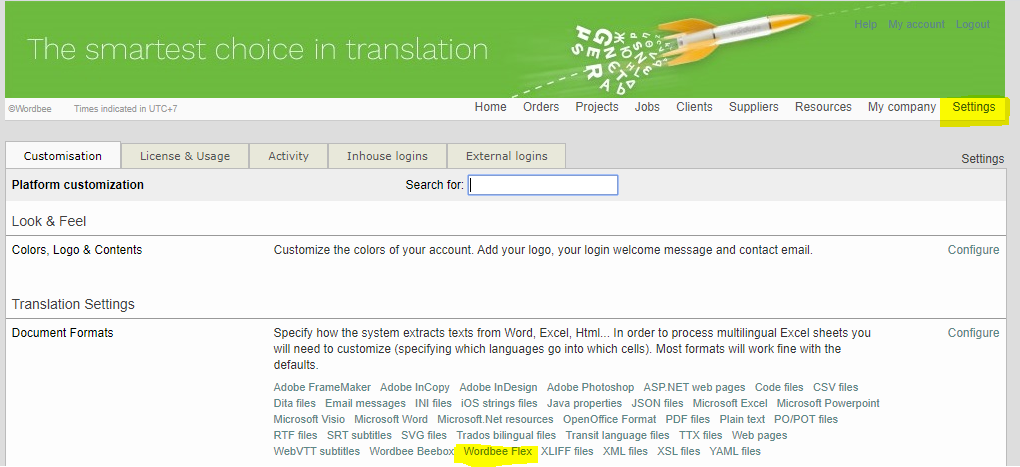The height and width of the screenshot is (467, 1020).
Task: Click the XLIFF files format link
Action: [x=567, y=452]
